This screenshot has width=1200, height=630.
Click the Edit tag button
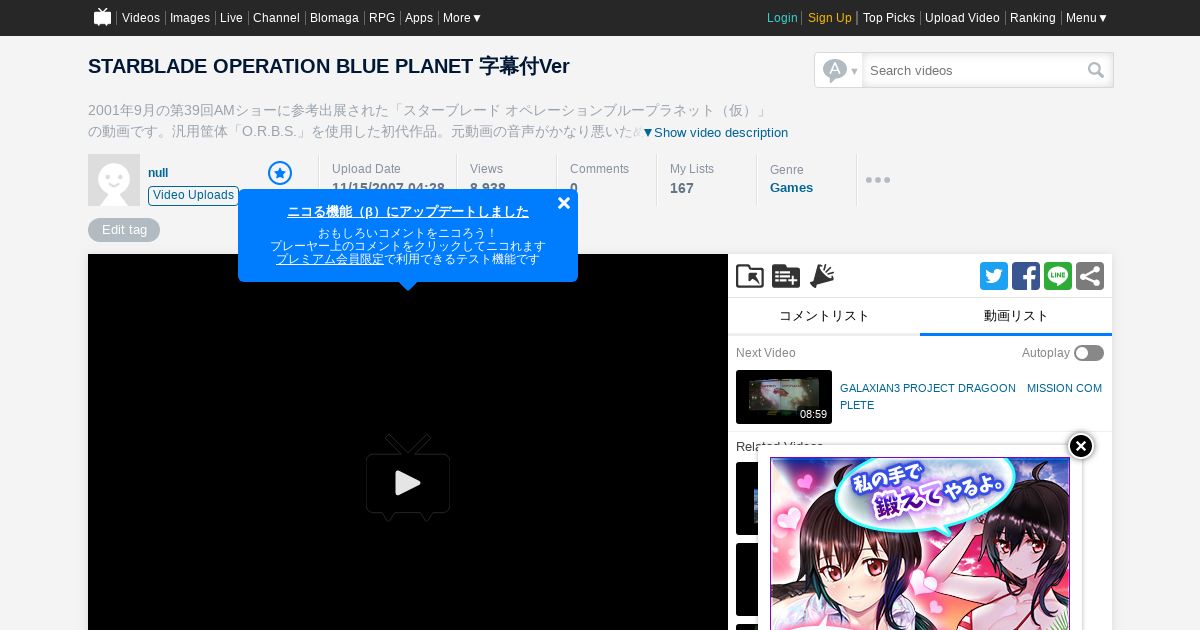click(x=124, y=230)
